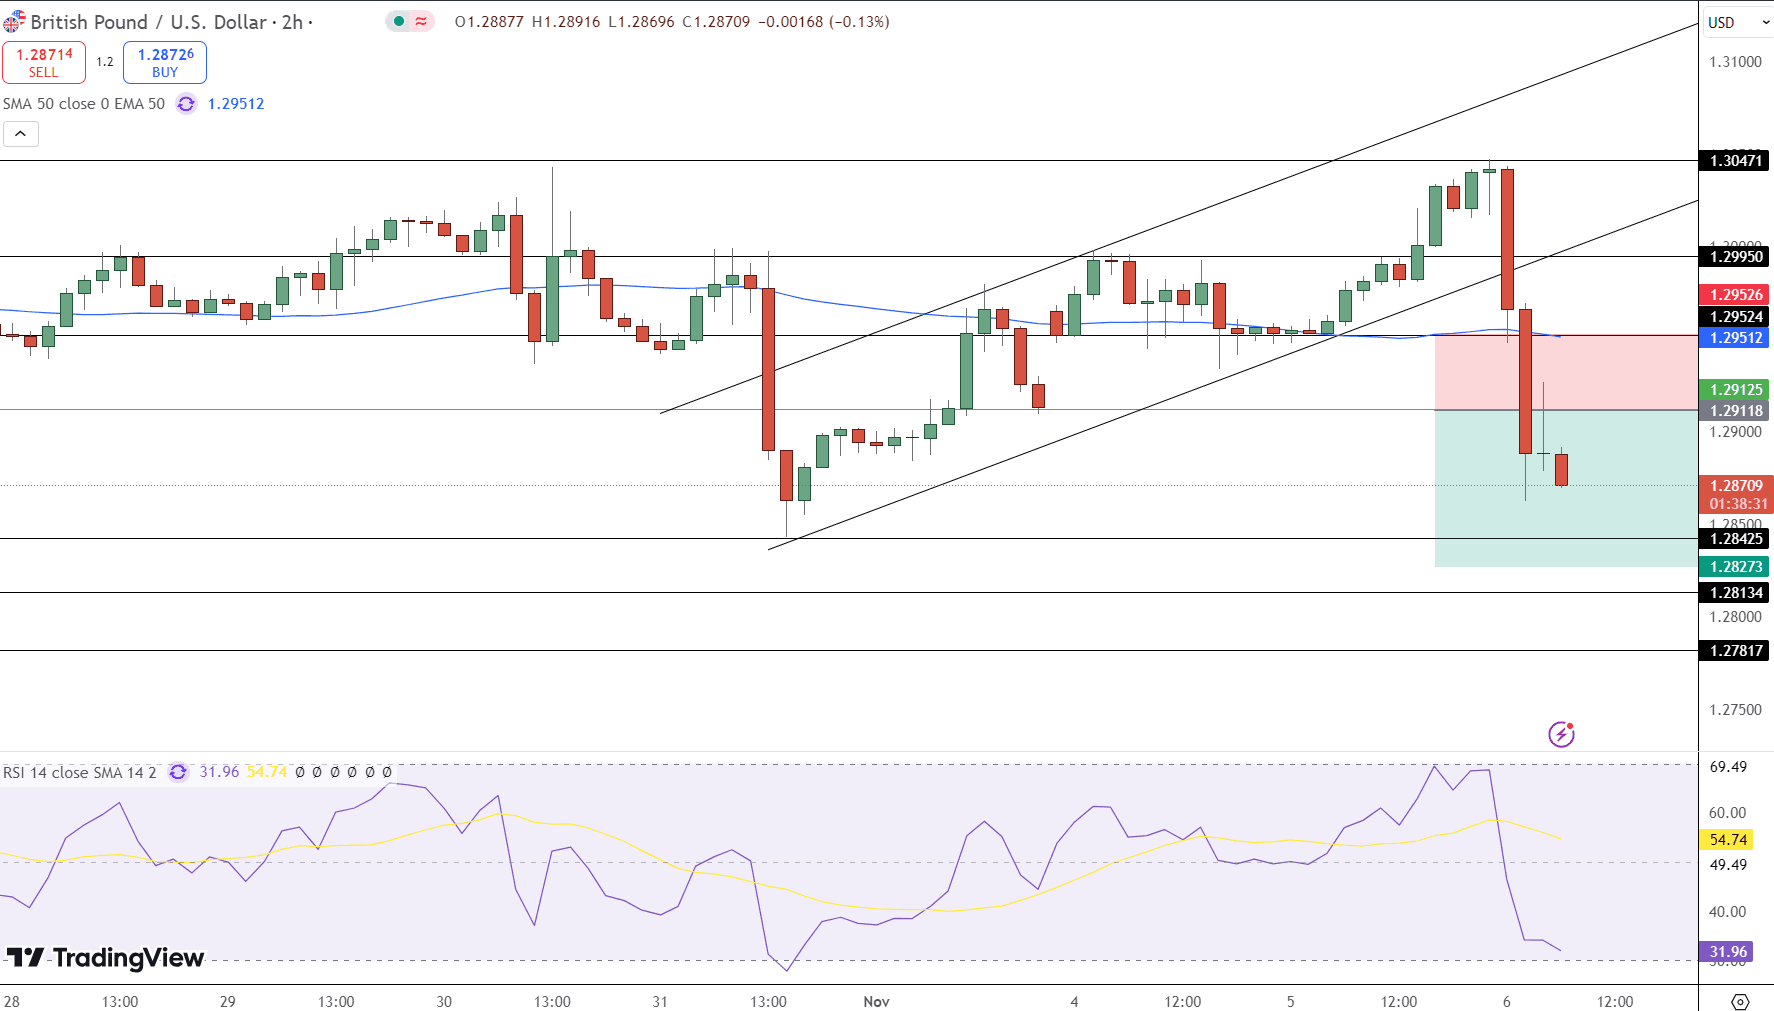
Task: Click the lightning flash idea icon
Action: (x=1561, y=735)
